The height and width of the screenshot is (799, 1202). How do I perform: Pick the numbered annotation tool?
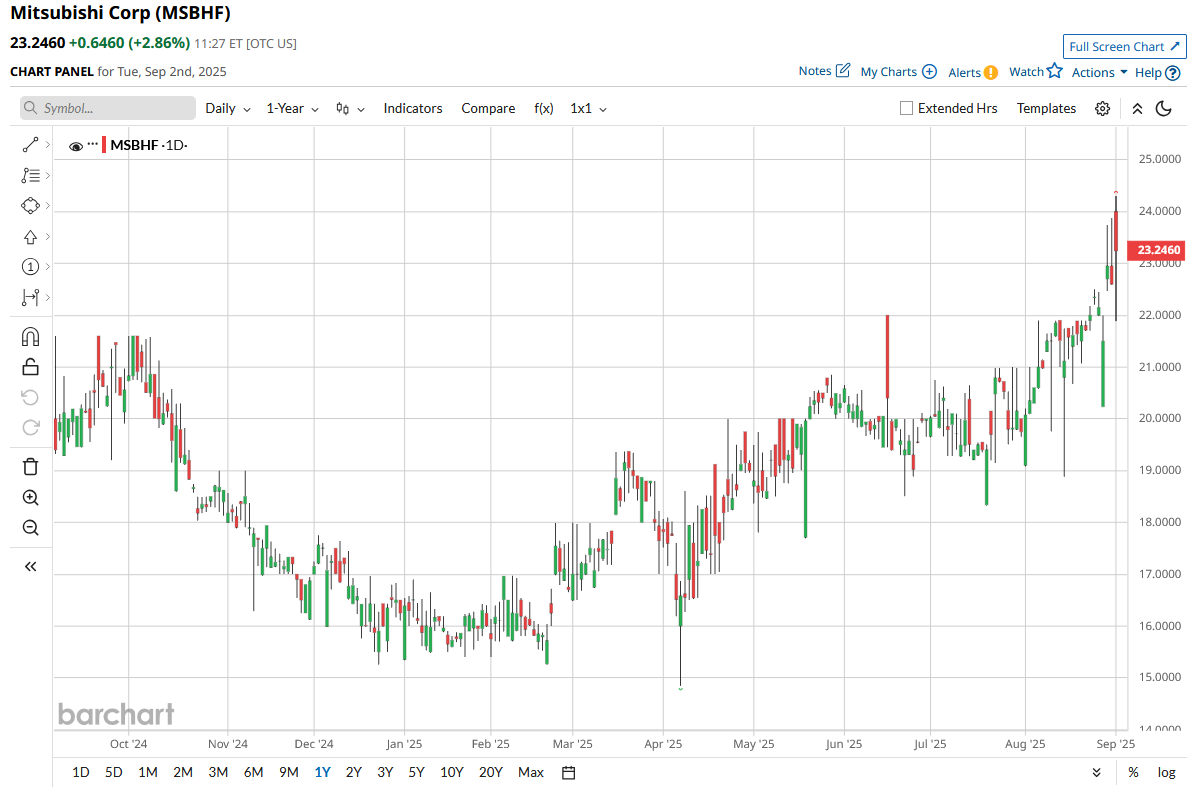click(30, 267)
